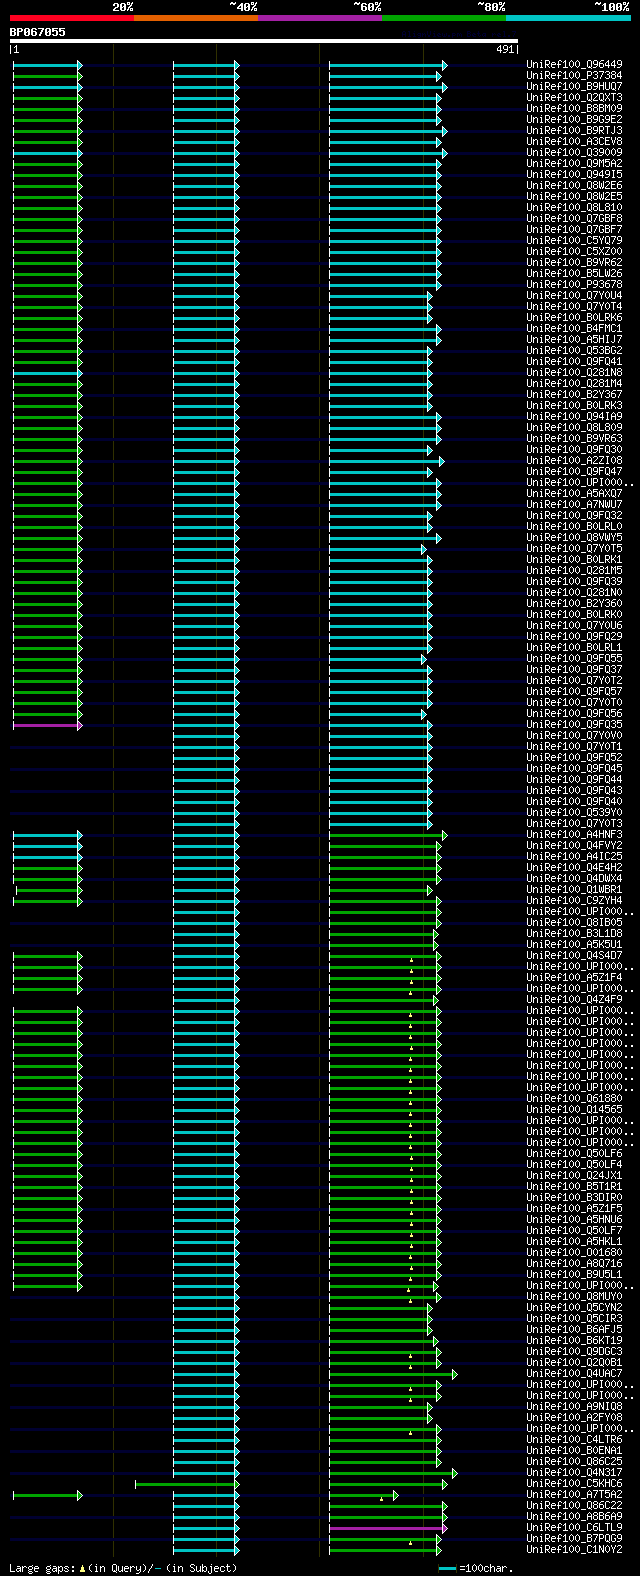Select UniRef100_C9ZYH4 label
Screen dimensions: 640x1576
click(x=574, y=900)
